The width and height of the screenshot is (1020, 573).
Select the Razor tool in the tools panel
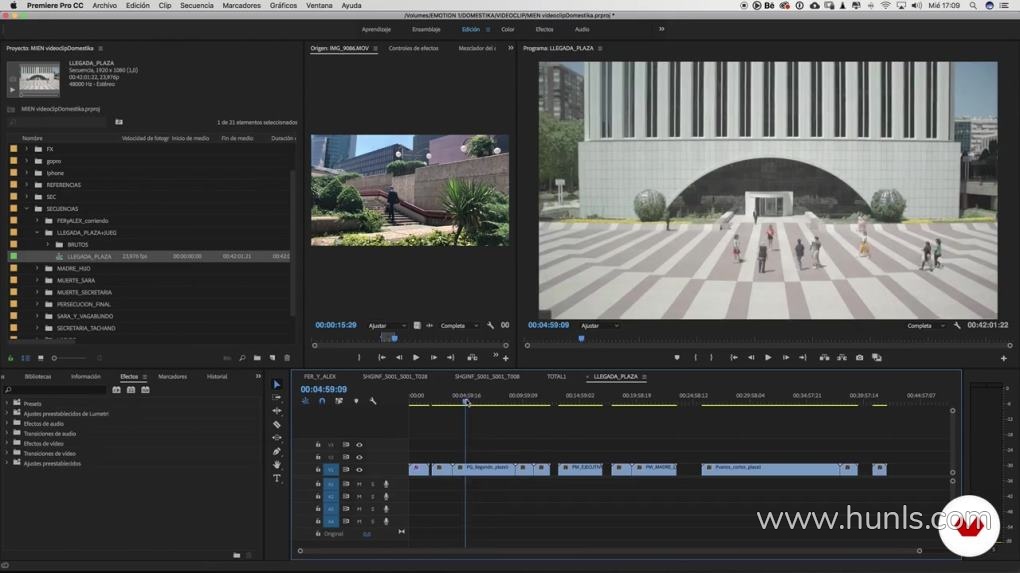tap(277, 425)
